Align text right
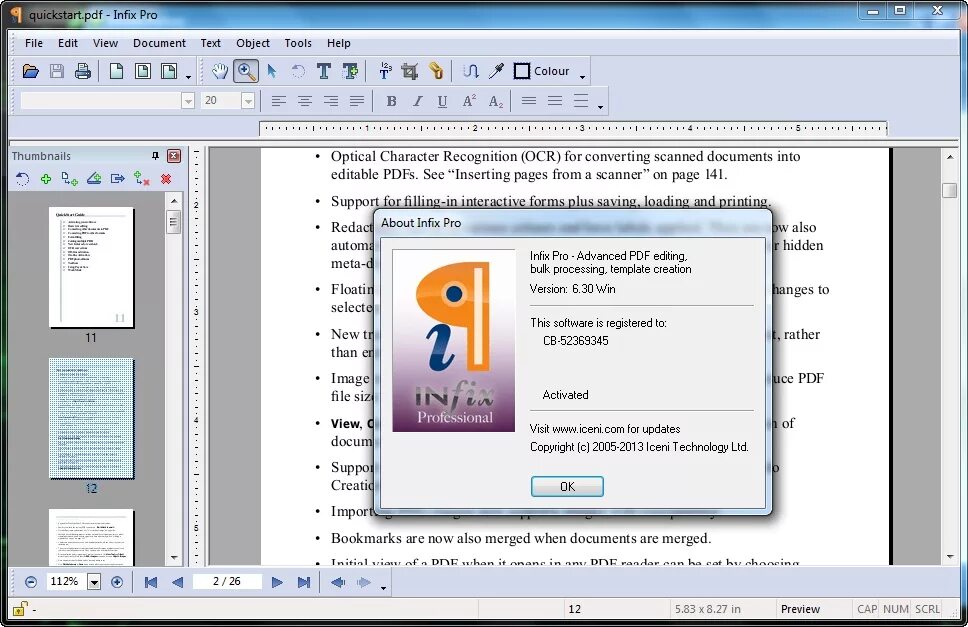968x627 pixels. 331,101
